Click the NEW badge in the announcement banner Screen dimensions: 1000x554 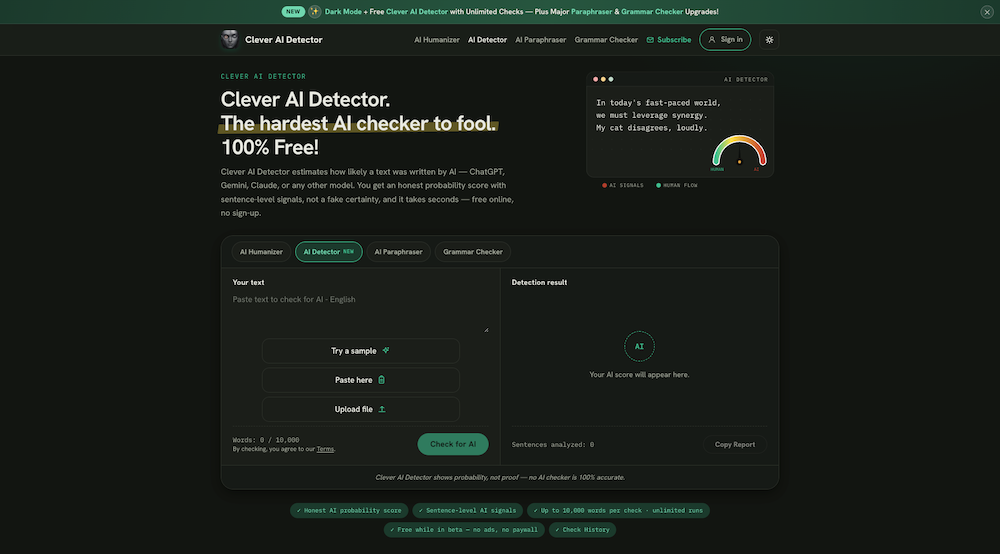point(293,11)
